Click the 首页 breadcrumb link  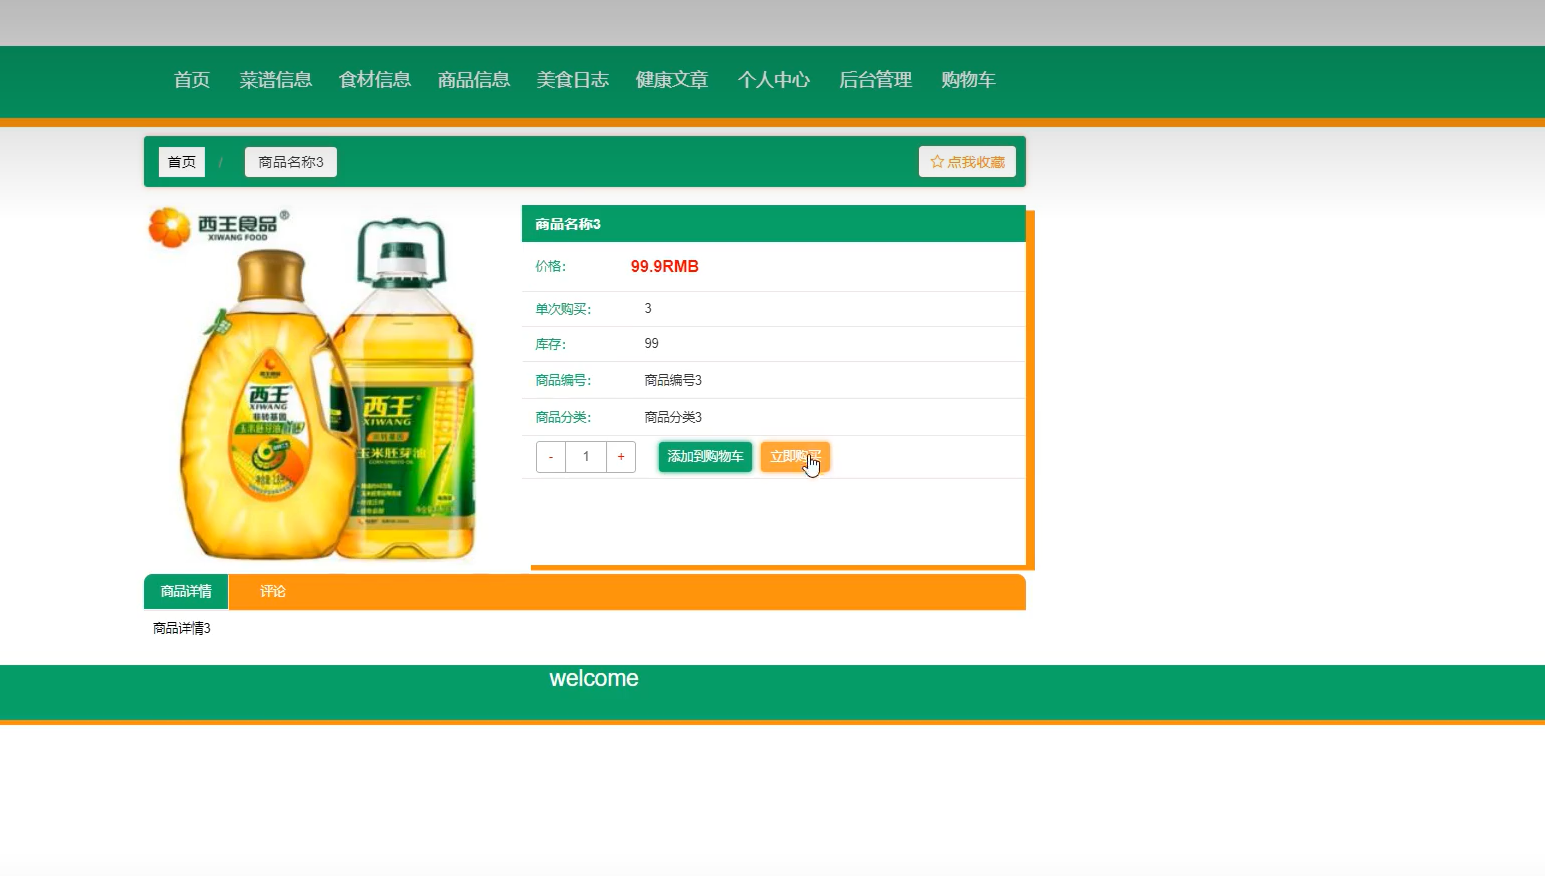[x=182, y=162]
